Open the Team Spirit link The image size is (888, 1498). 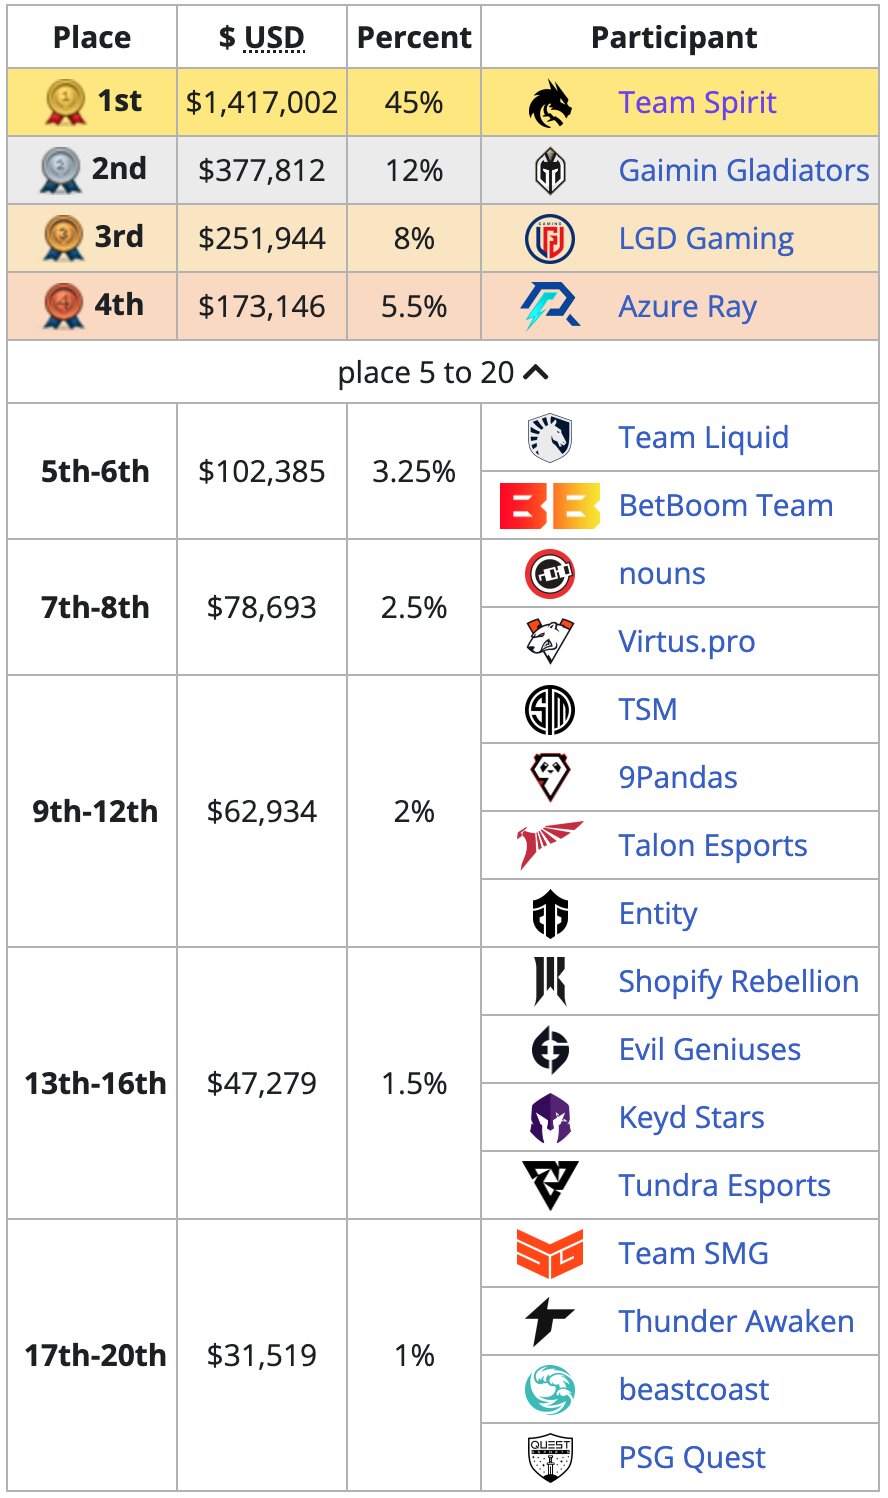click(697, 103)
